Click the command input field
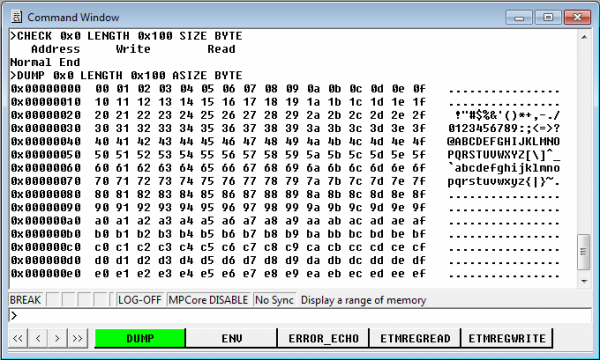 [x=300, y=316]
